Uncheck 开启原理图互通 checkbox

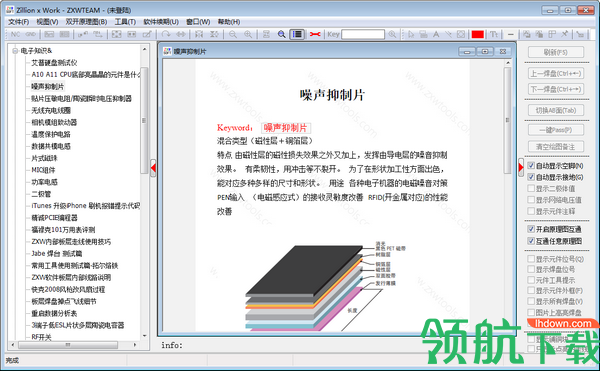click(x=531, y=229)
